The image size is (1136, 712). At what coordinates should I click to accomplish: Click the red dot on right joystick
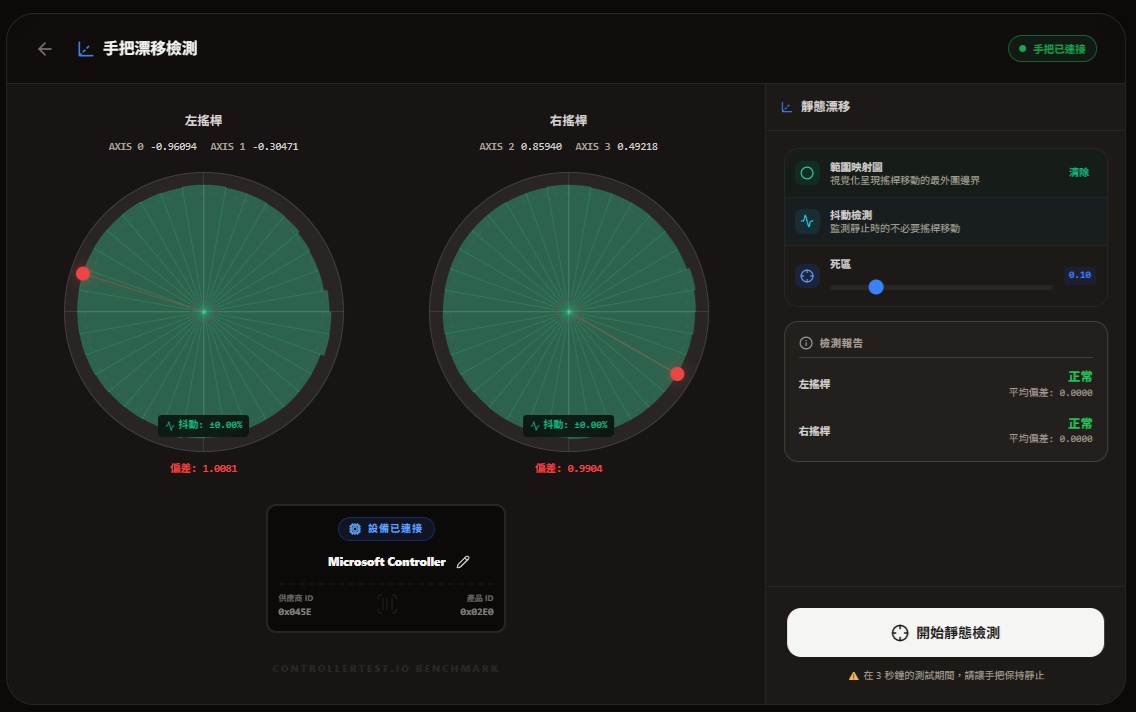677,374
